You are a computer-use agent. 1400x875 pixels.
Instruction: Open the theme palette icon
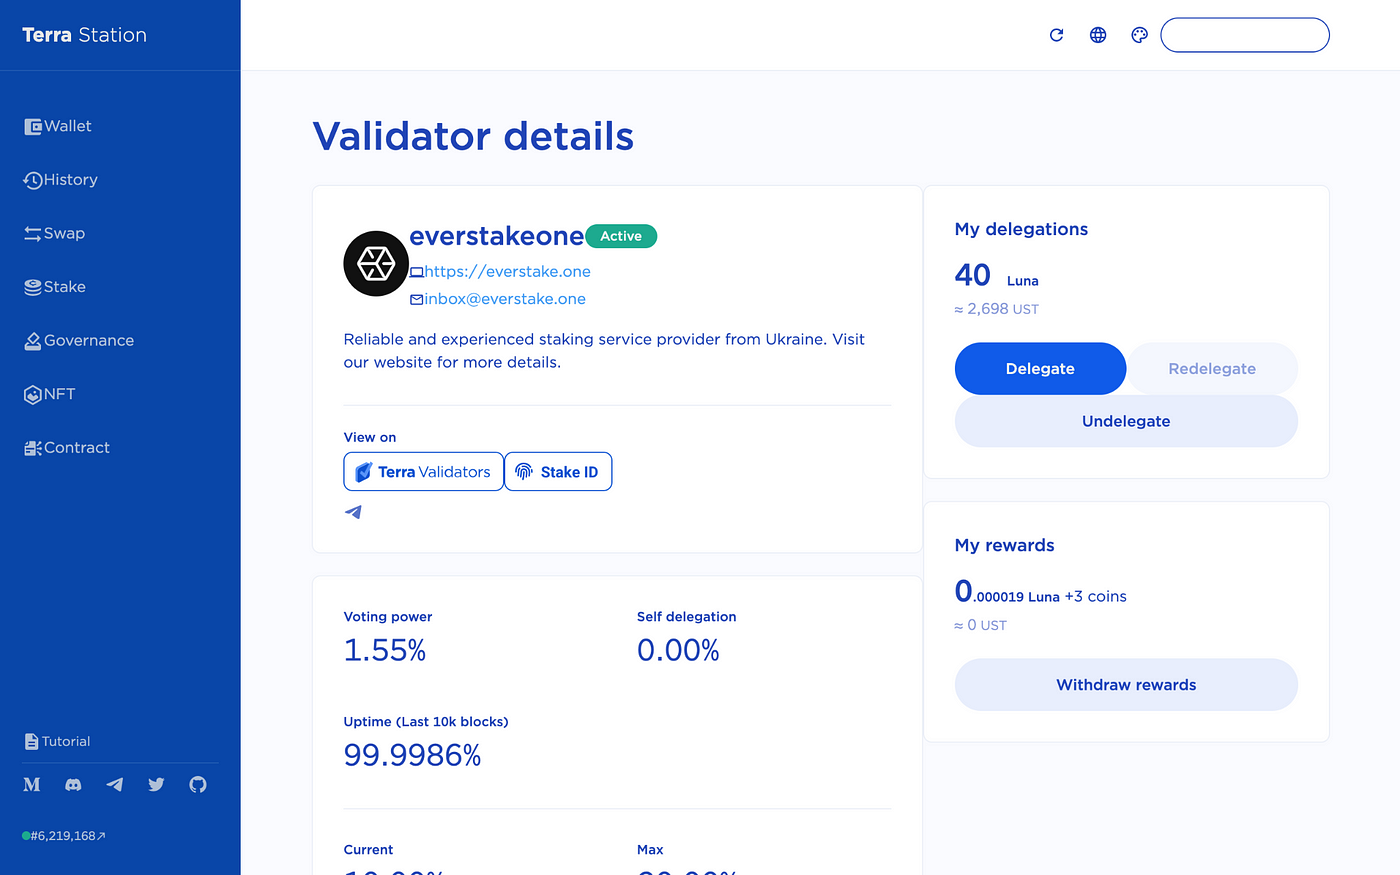click(x=1139, y=35)
